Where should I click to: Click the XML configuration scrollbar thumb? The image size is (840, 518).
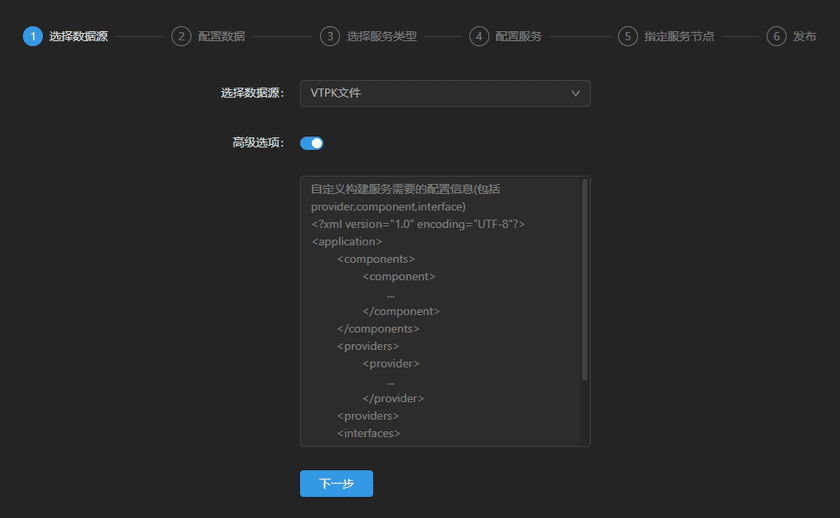pyautogui.click(x=584, y=280)
